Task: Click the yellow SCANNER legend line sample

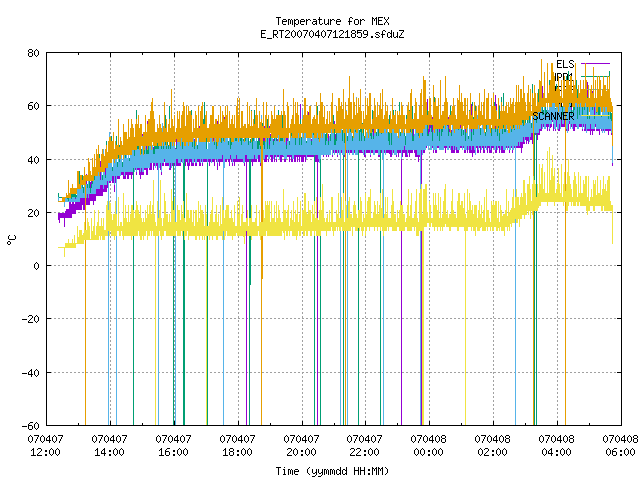Action: [596, 116]
